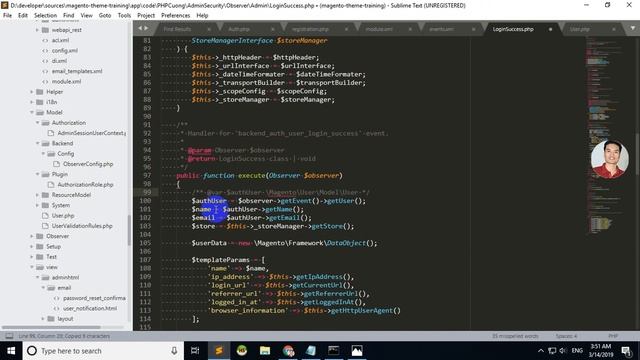Collapse the Backend folder
This screenshot has height=360, width=640.
[x=37, y=143]
